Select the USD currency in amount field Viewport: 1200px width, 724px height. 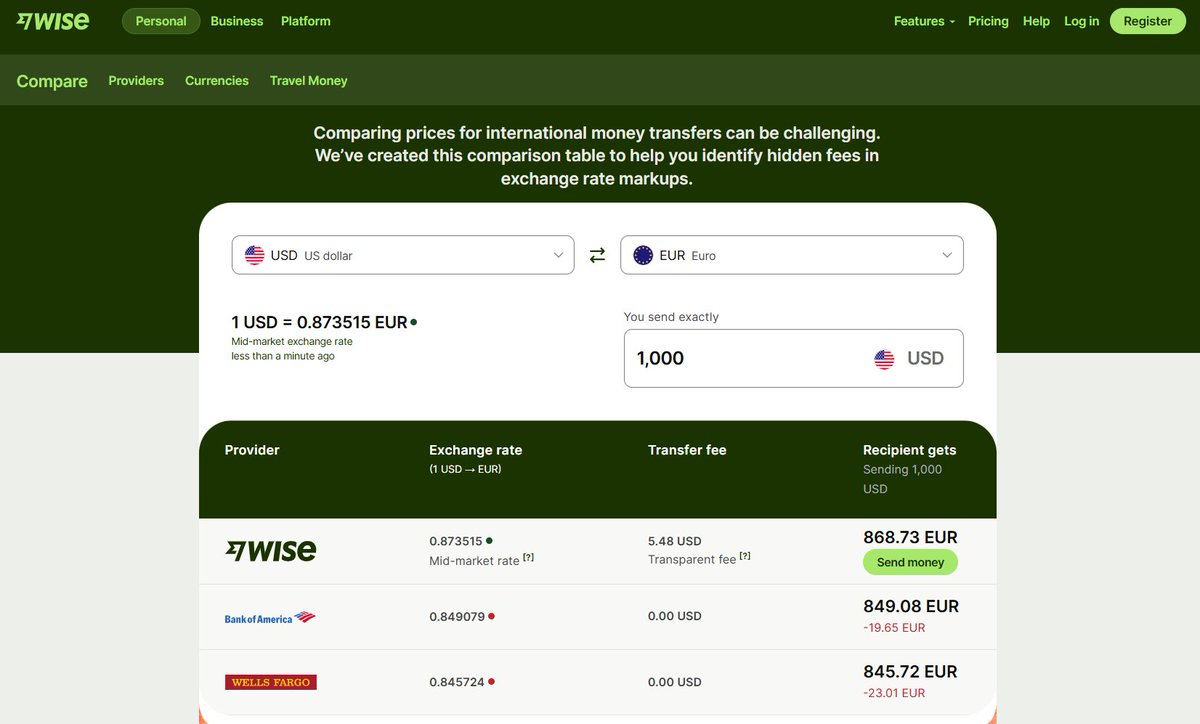coord(909,359)
